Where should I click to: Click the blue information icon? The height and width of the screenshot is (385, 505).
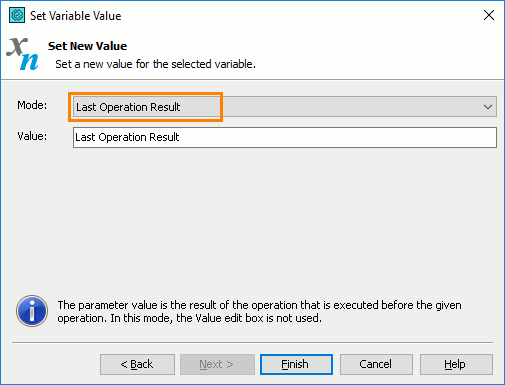[x=32, y=311]
